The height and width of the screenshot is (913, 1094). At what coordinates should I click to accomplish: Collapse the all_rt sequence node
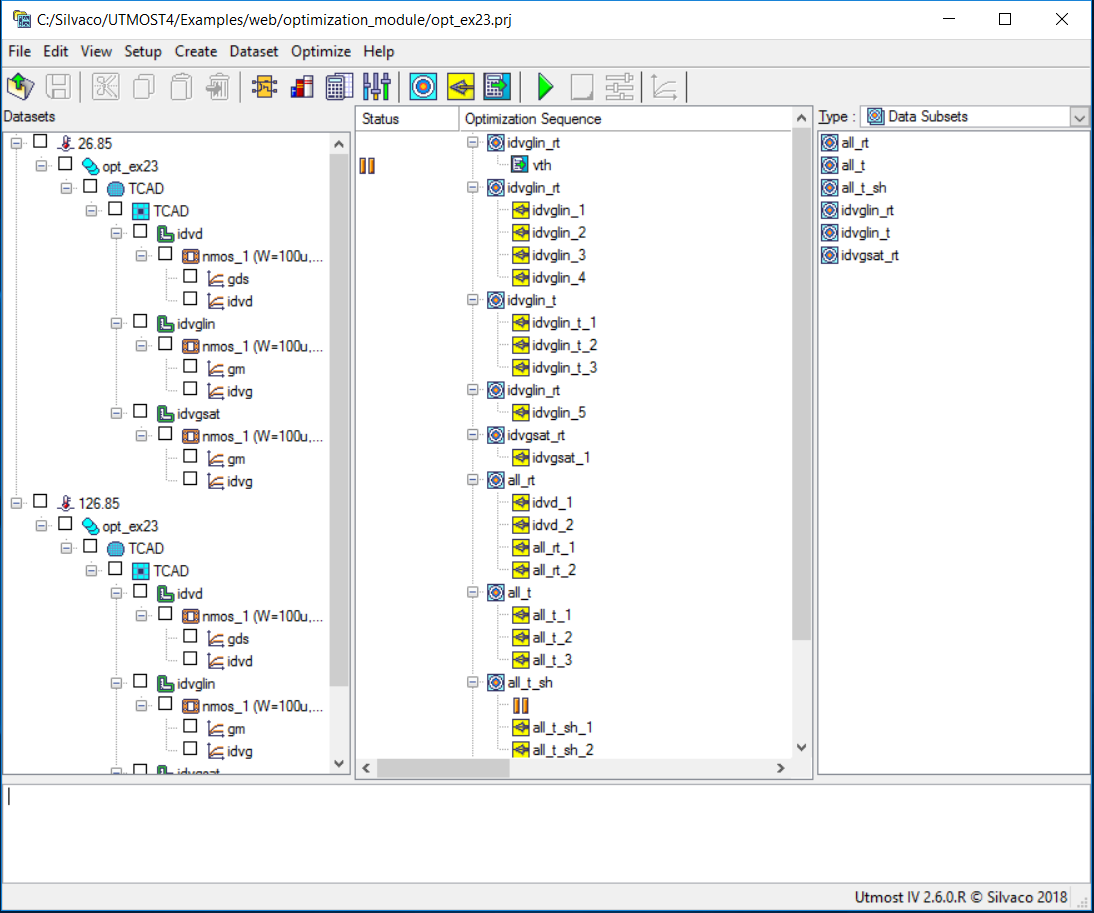pos(472,480)
